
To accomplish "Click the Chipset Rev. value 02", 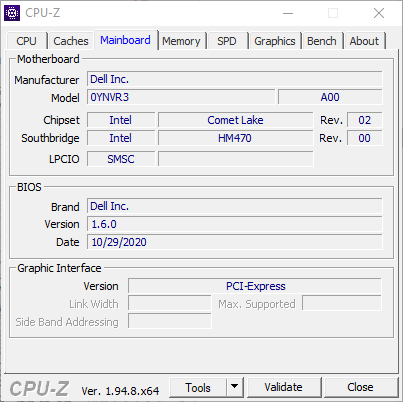I will [364, 120].
